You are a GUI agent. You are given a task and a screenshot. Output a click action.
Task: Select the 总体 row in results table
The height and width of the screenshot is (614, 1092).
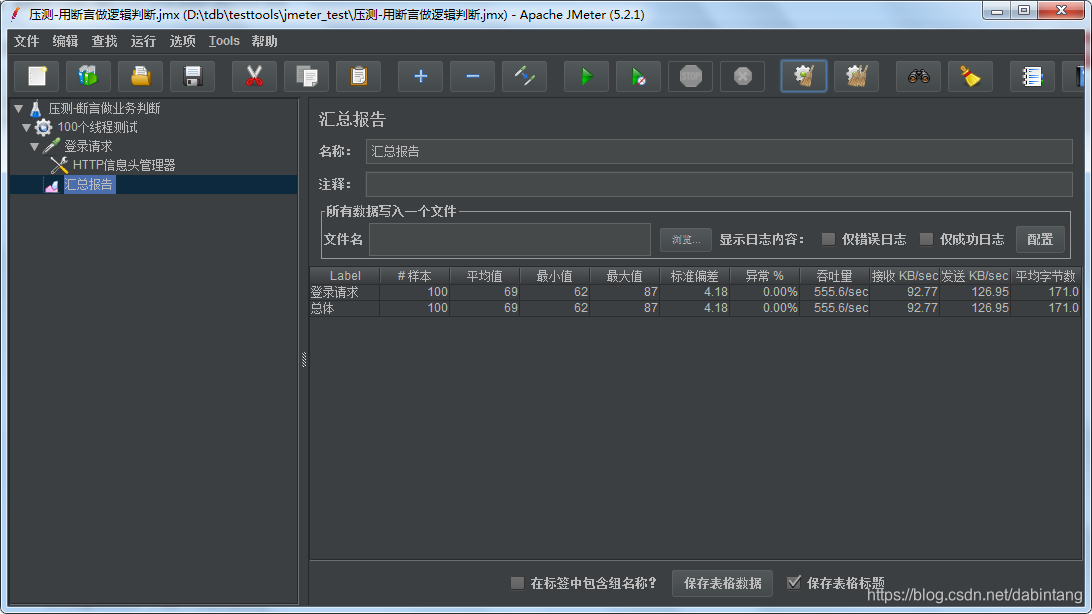point(695,308)
